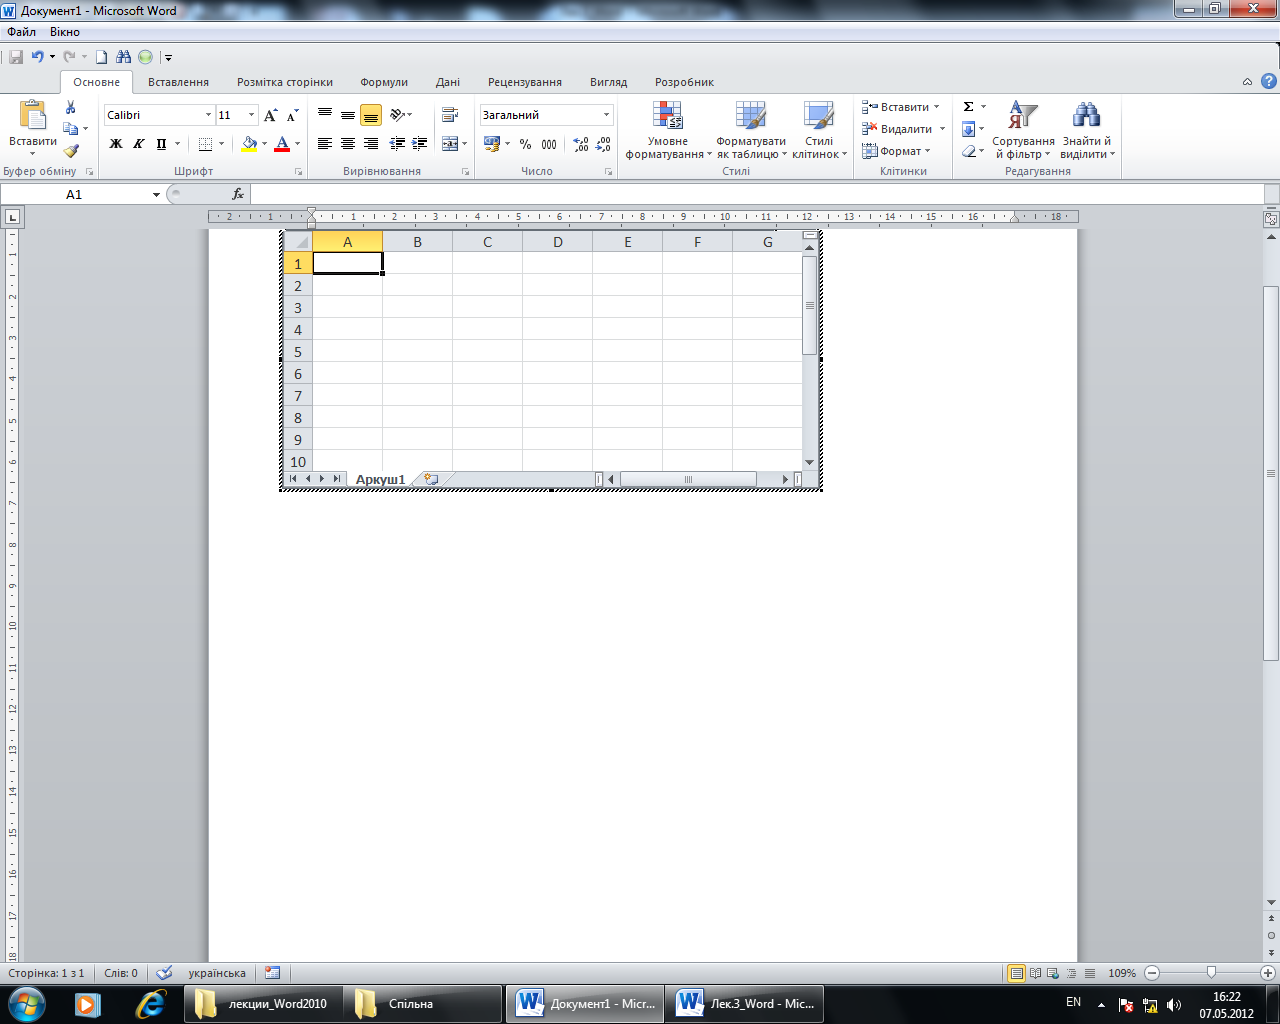Click the increase decimal icon
Screen dimensions: 1280x1024
click(581, 144)
